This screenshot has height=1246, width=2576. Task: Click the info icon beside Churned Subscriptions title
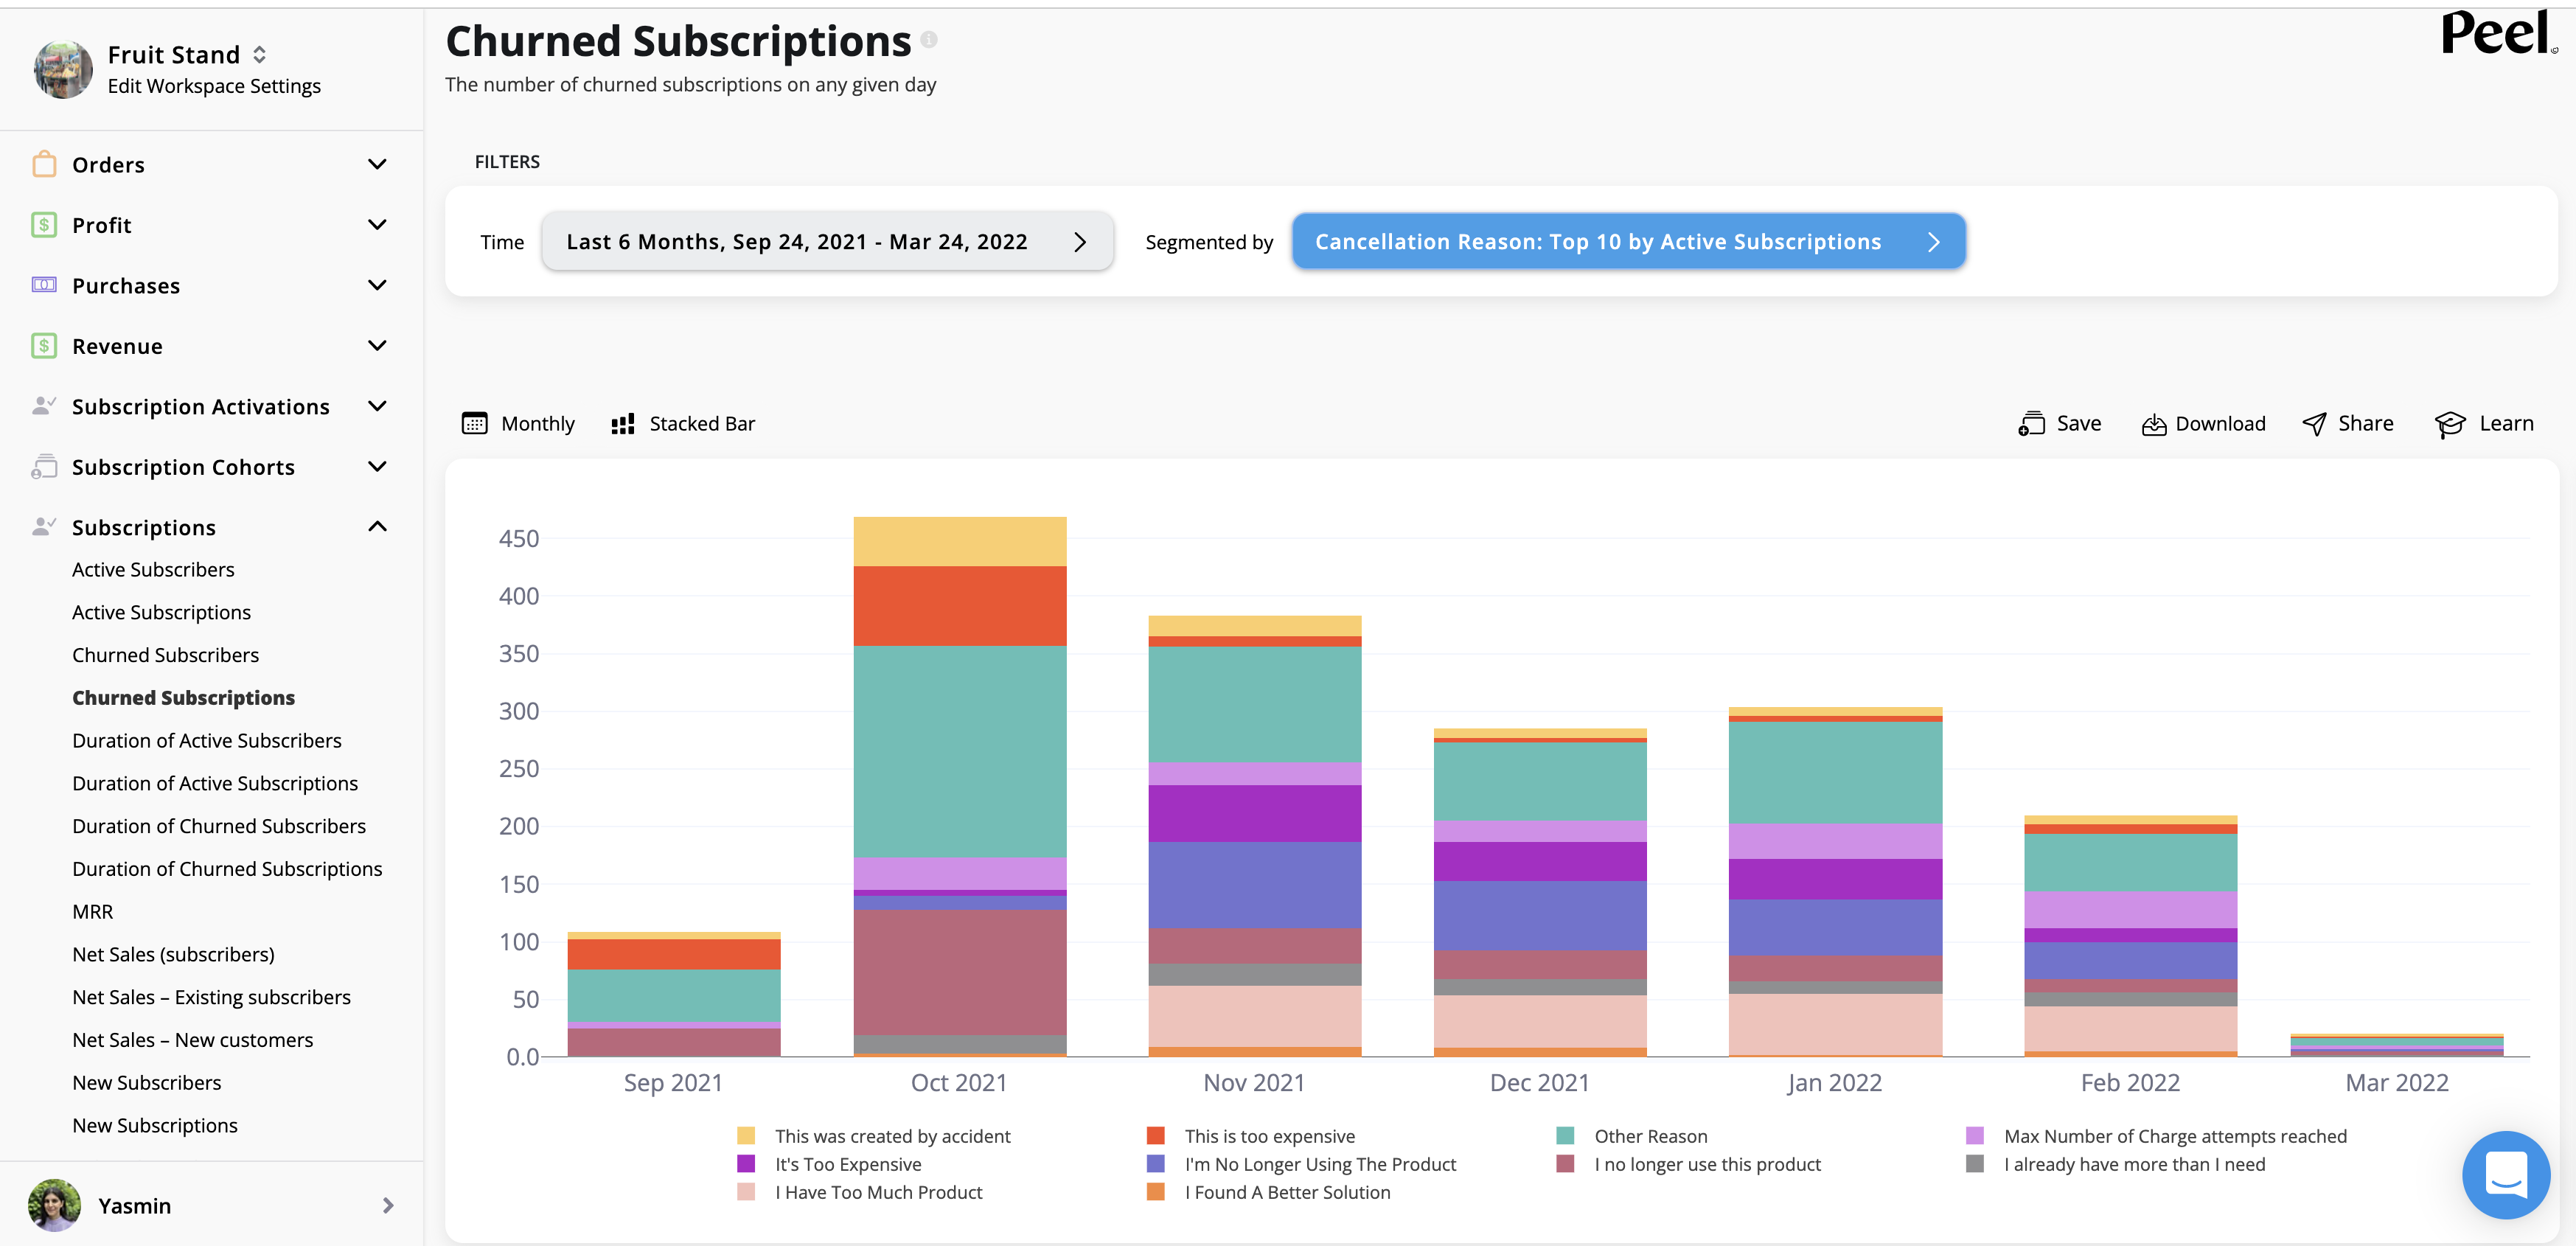(x=929, y=40)
